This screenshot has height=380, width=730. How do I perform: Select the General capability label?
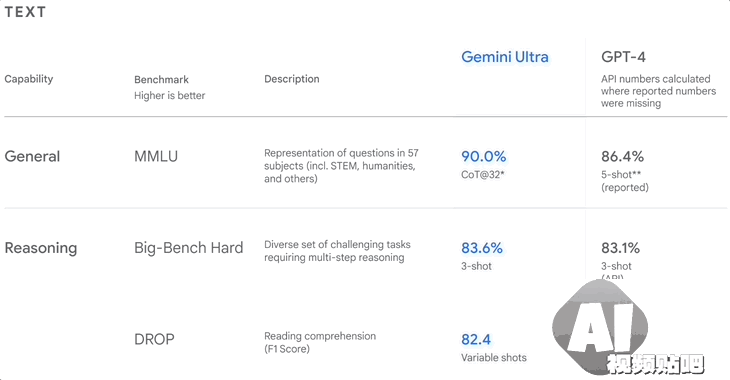(32, 156)
